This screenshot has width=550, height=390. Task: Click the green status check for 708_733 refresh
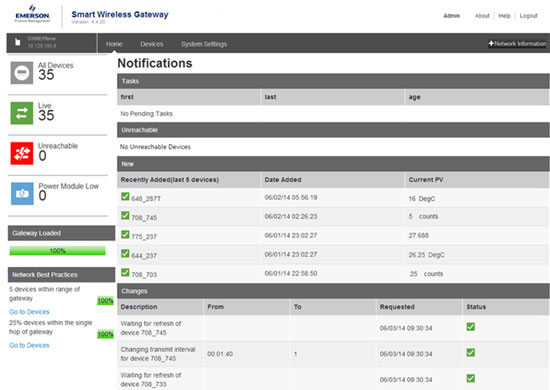coord(471,378)
